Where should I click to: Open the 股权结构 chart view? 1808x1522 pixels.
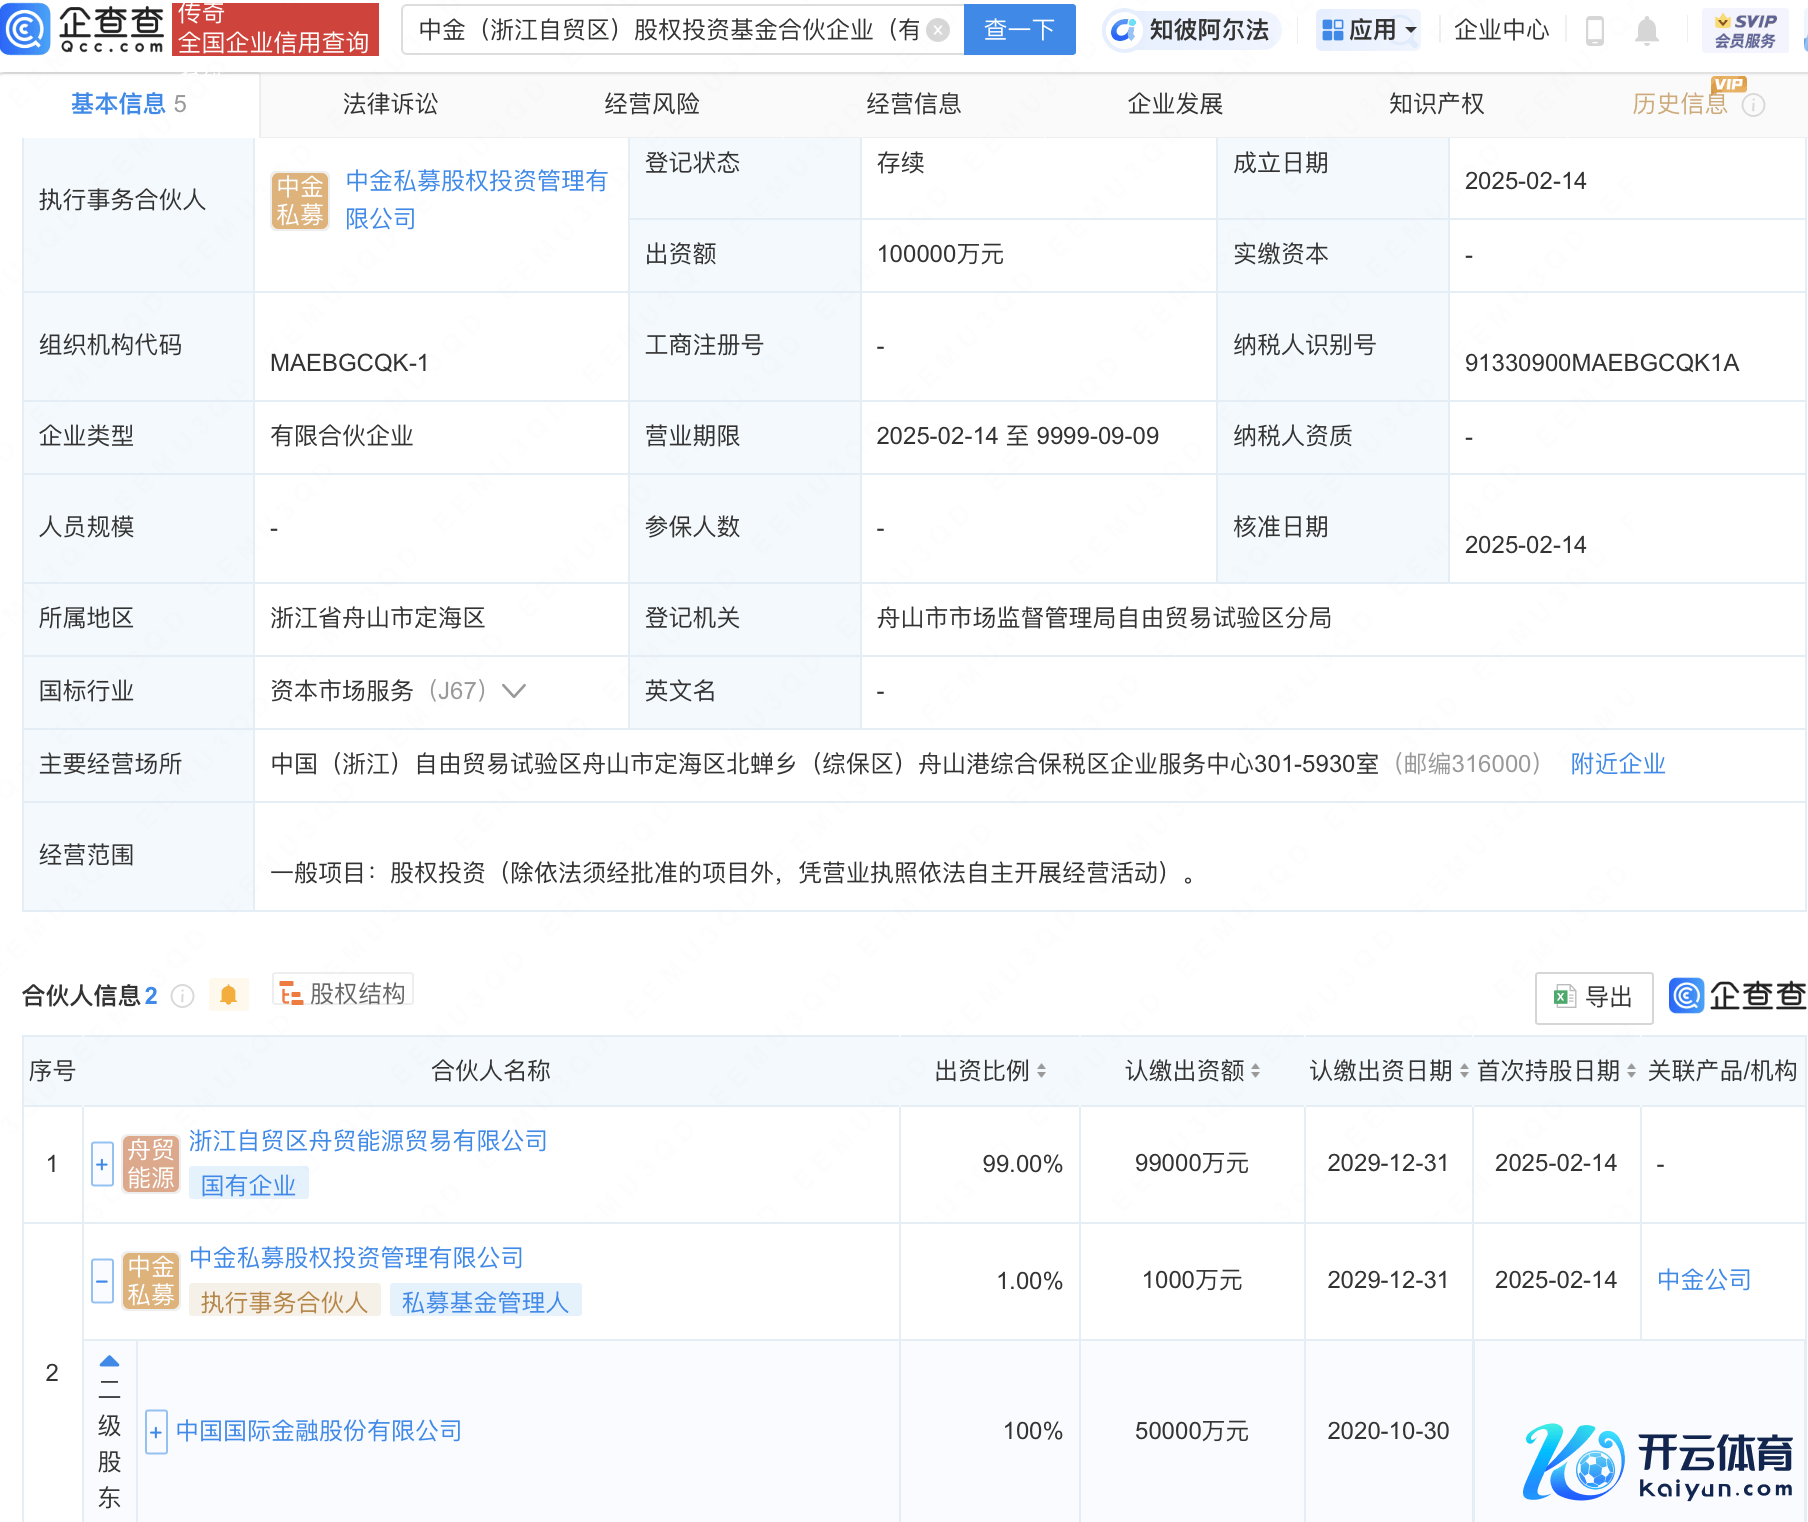343,993
